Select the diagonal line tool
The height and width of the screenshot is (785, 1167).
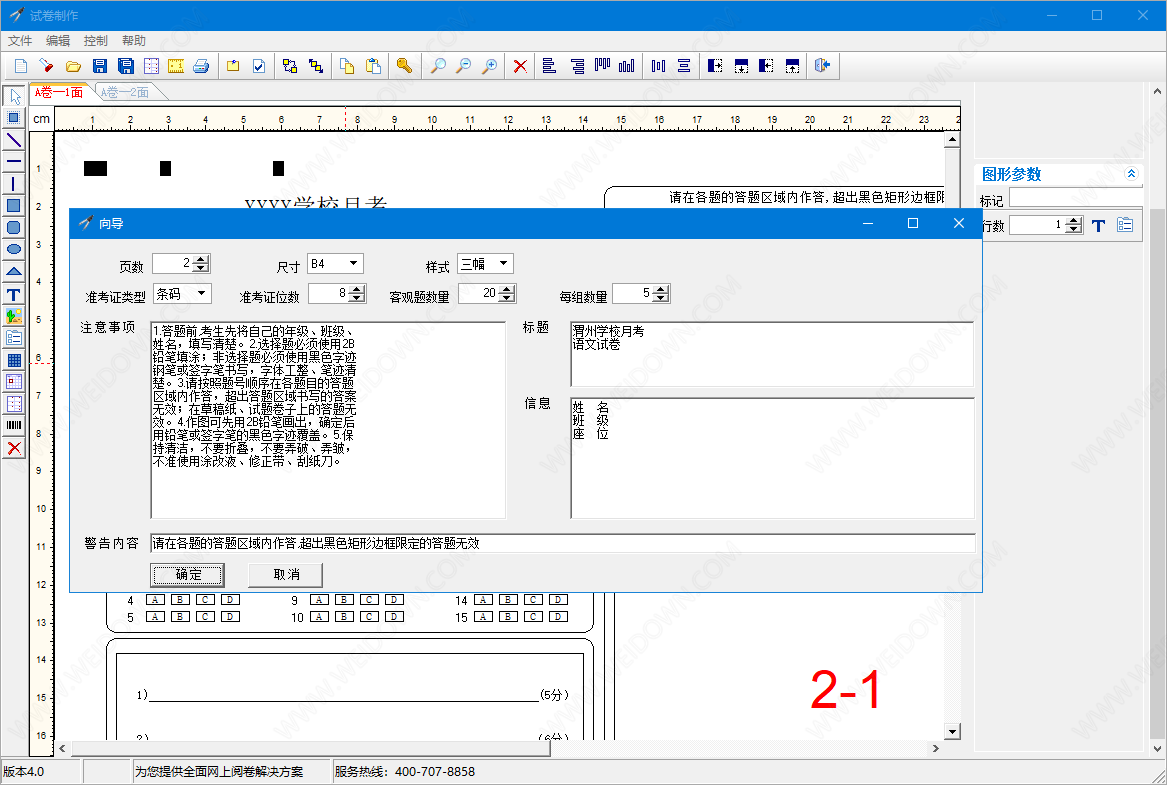pyautogui.click(x=14, y=140)
